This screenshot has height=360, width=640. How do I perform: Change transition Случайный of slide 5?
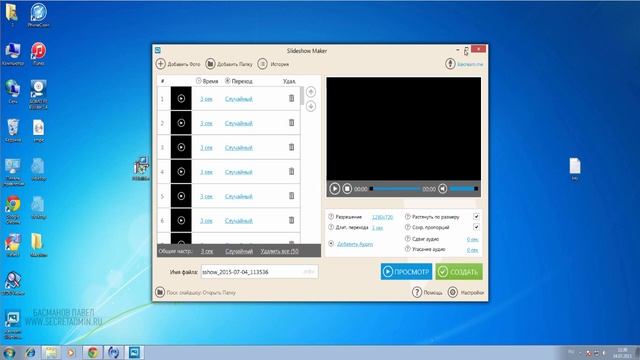pos(239,196)
